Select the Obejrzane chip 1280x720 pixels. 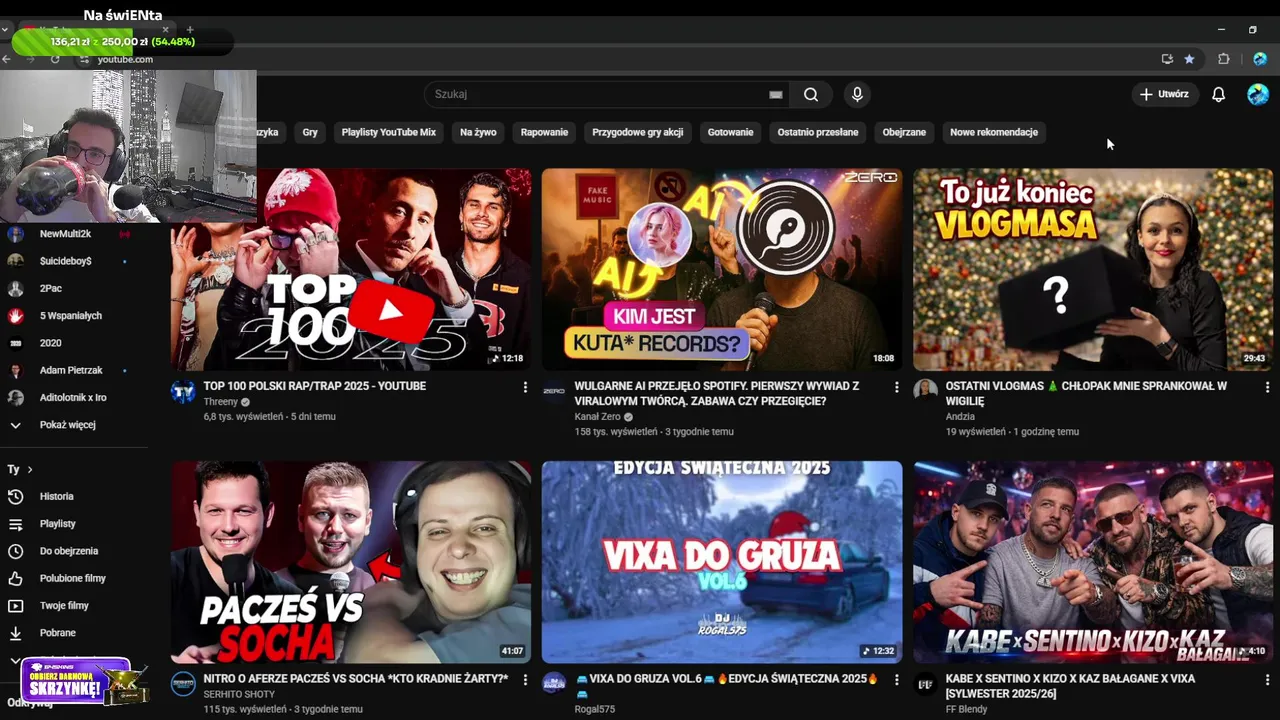904,132
